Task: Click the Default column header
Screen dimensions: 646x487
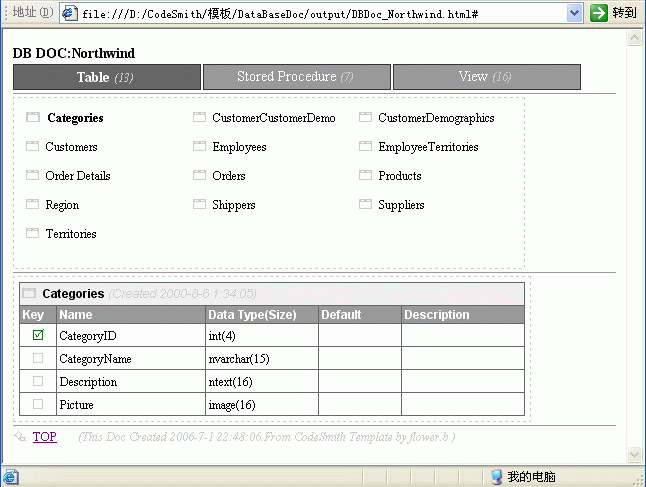Action: tap(360, 315)
